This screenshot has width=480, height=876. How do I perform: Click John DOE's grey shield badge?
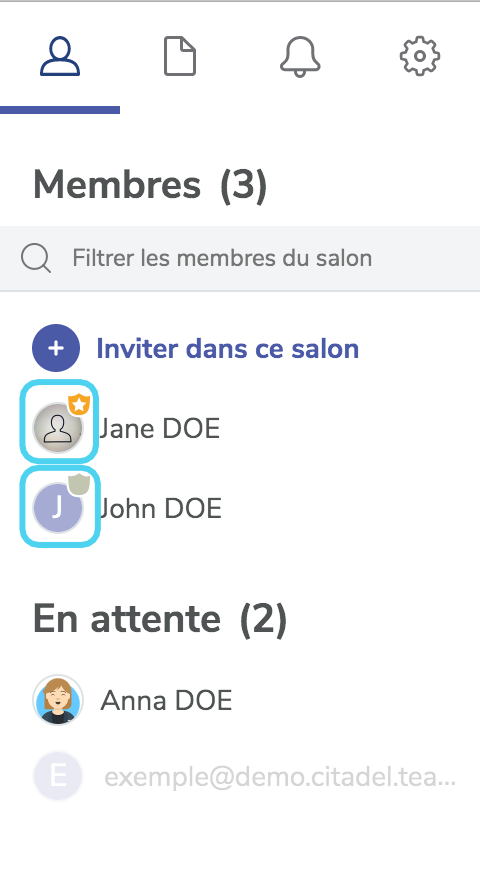point(79,484)
